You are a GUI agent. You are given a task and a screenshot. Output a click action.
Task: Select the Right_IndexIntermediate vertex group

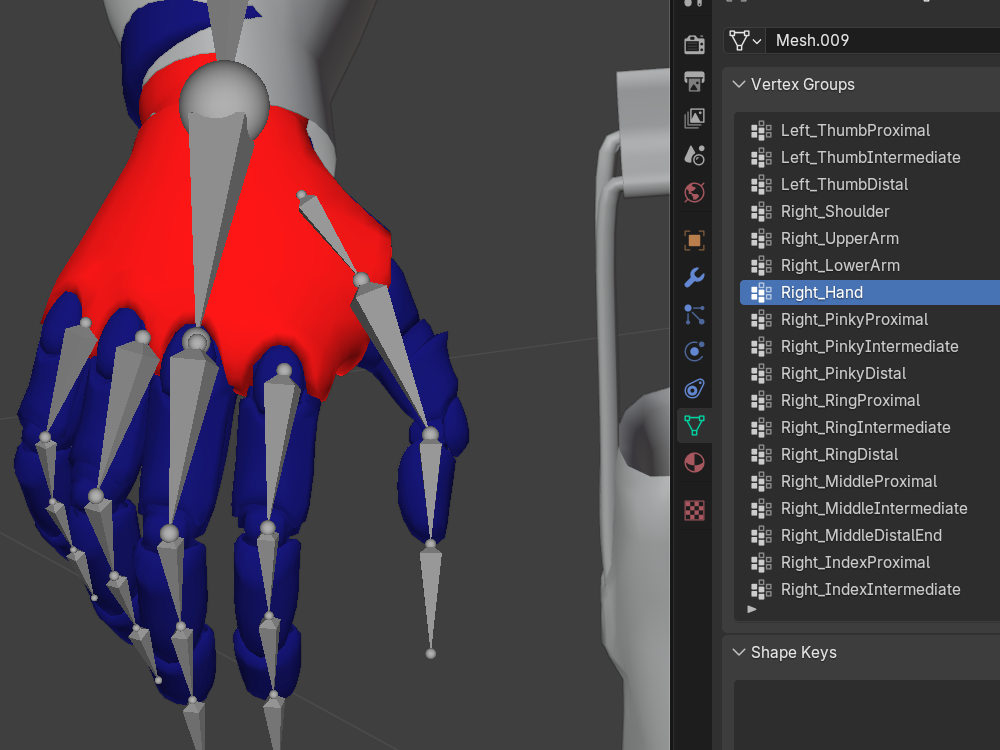870,589
